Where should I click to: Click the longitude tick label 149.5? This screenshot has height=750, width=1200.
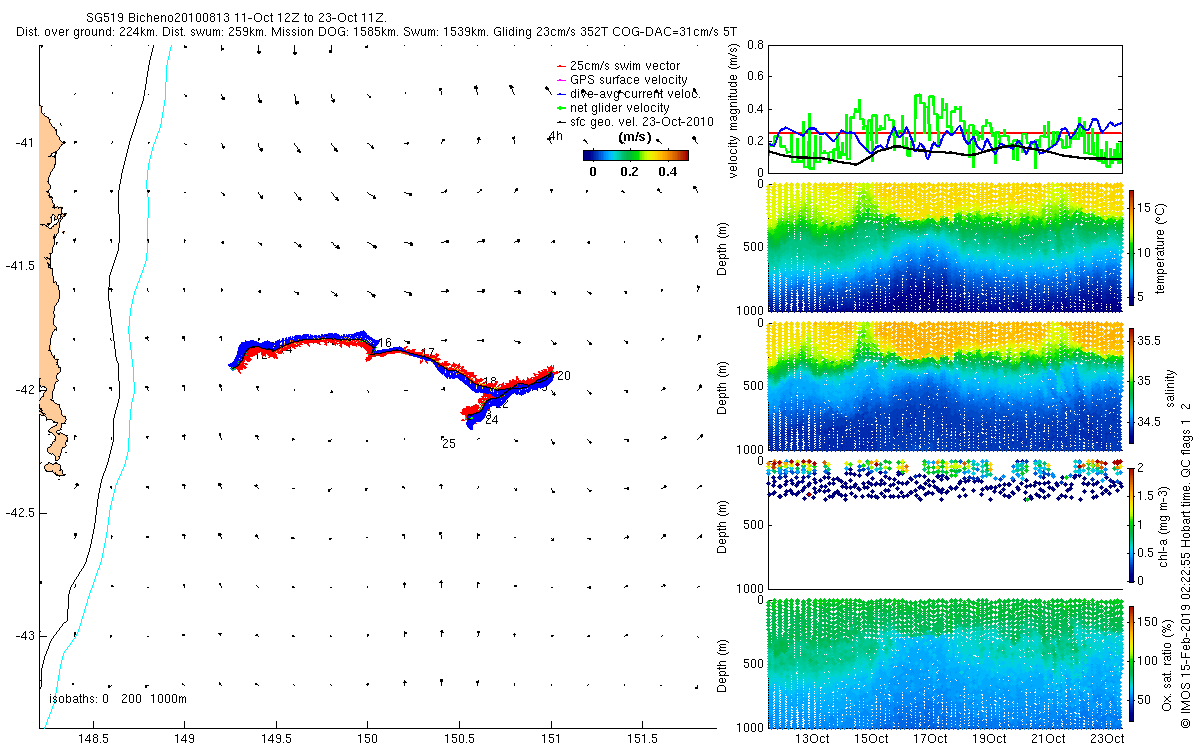pyautogui.click(x=276, y=739)
